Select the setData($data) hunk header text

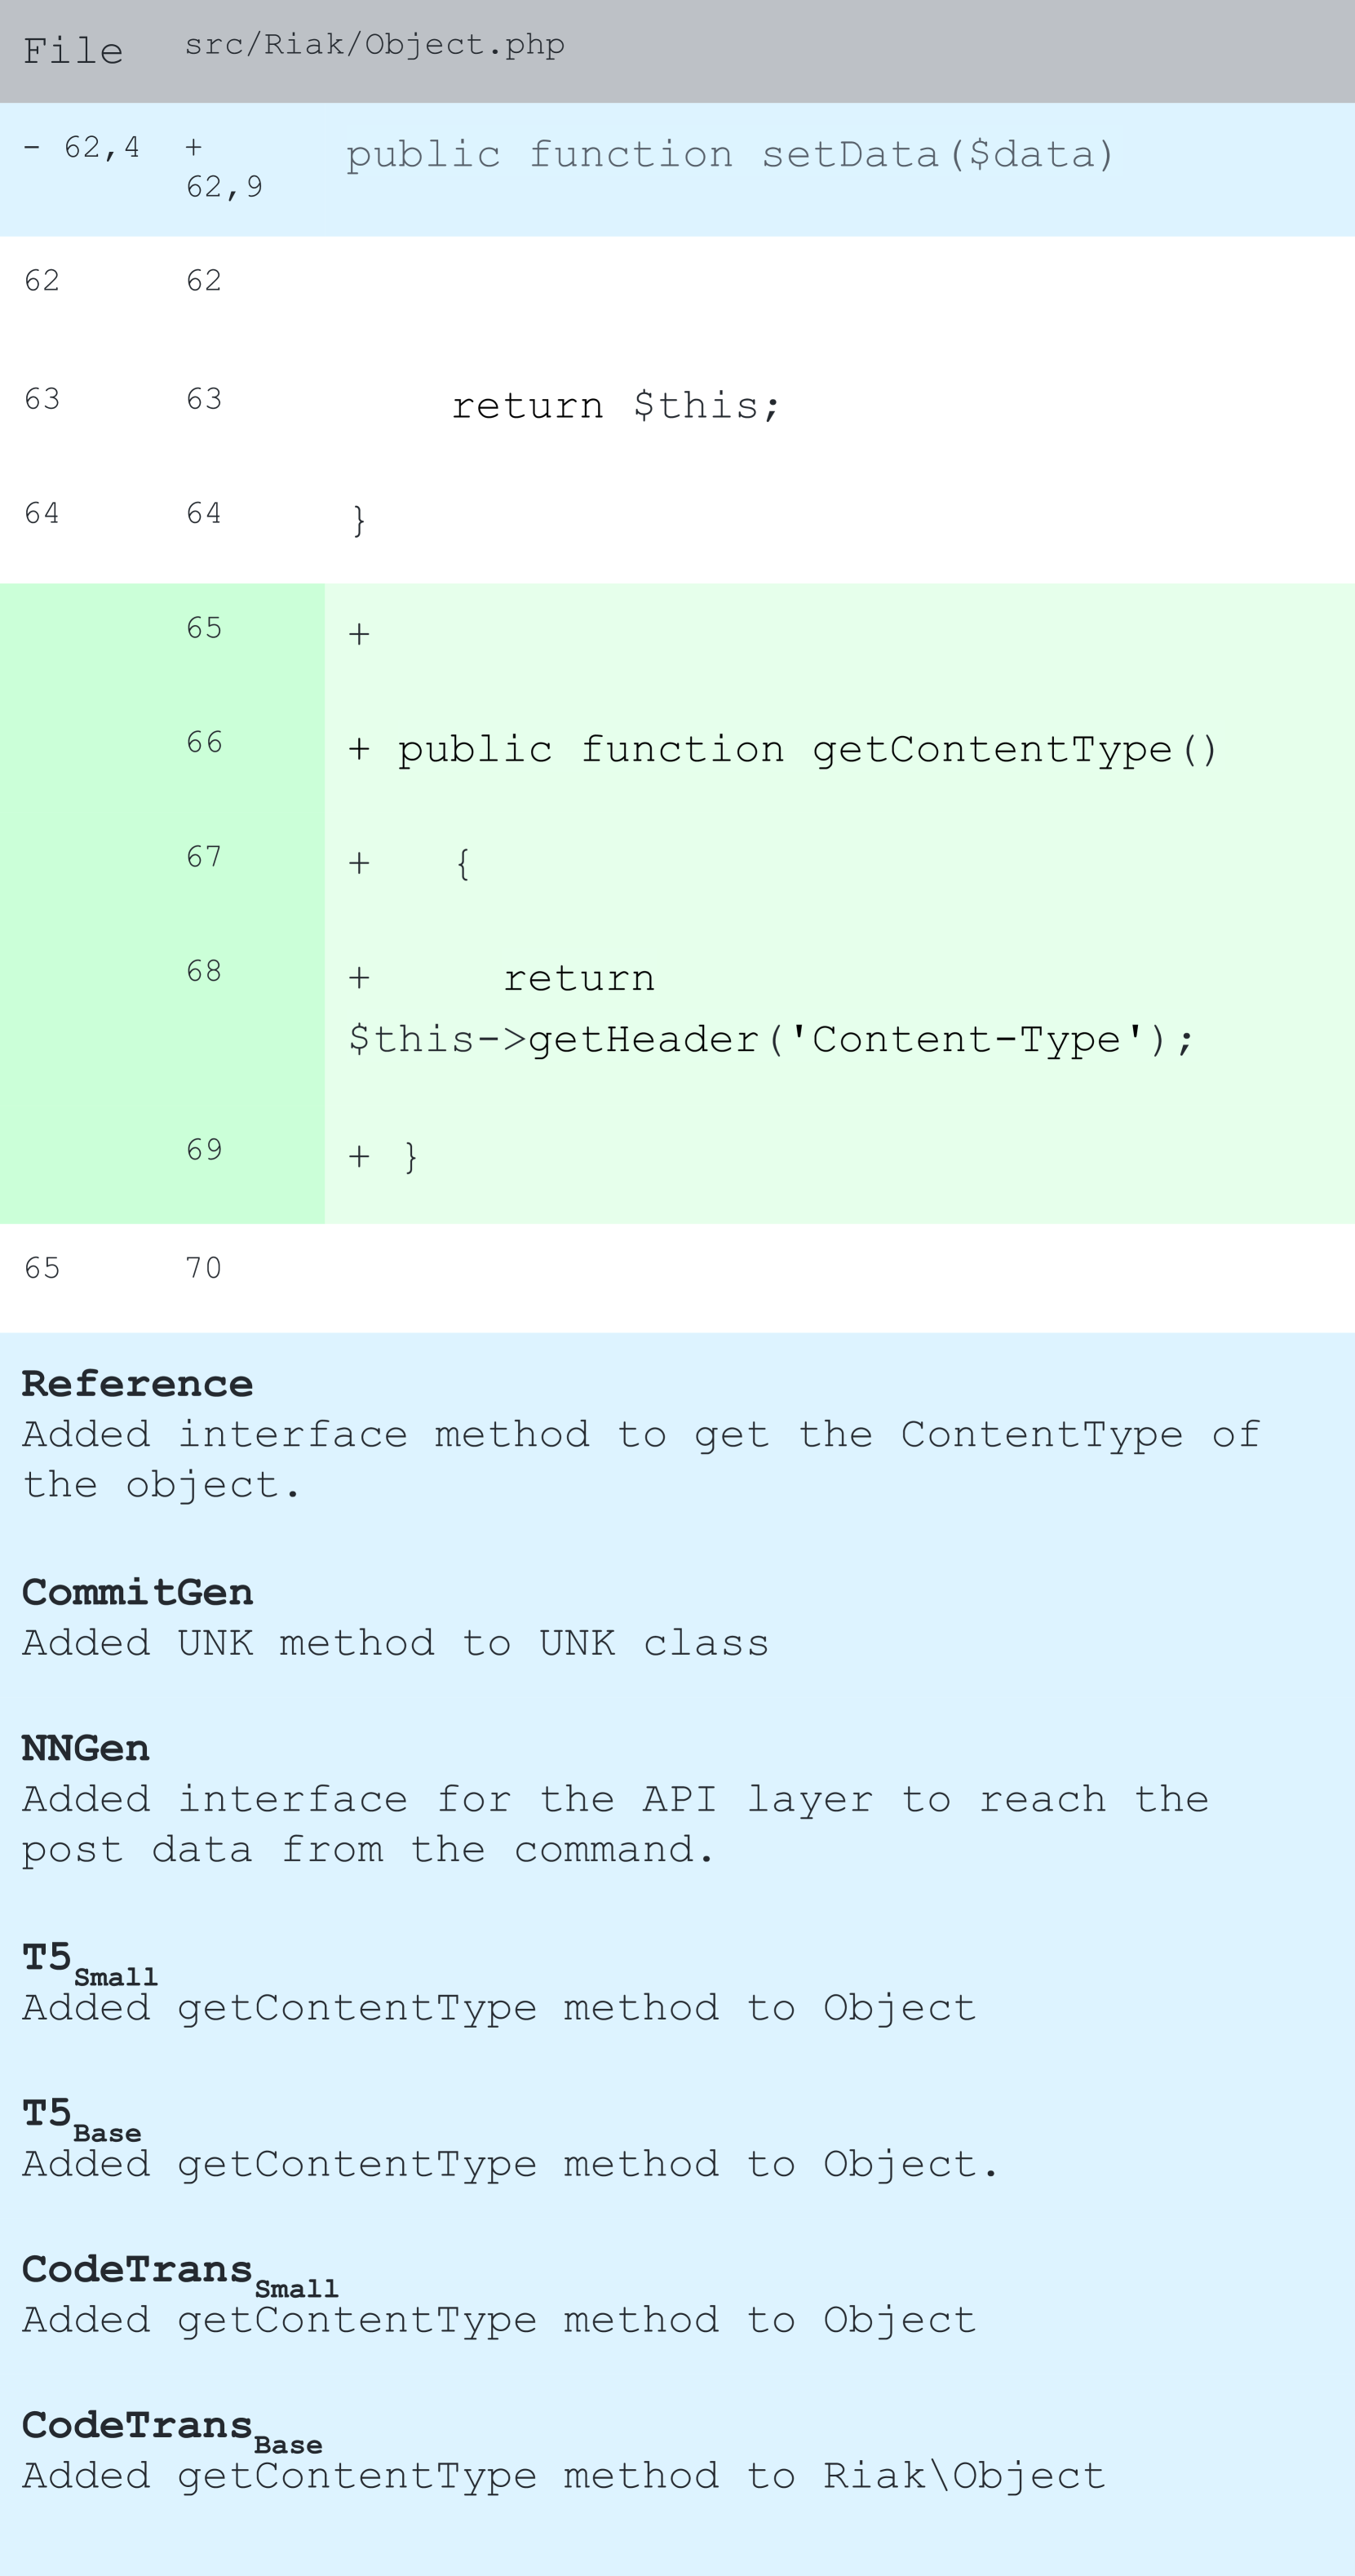tap(729, 155)
